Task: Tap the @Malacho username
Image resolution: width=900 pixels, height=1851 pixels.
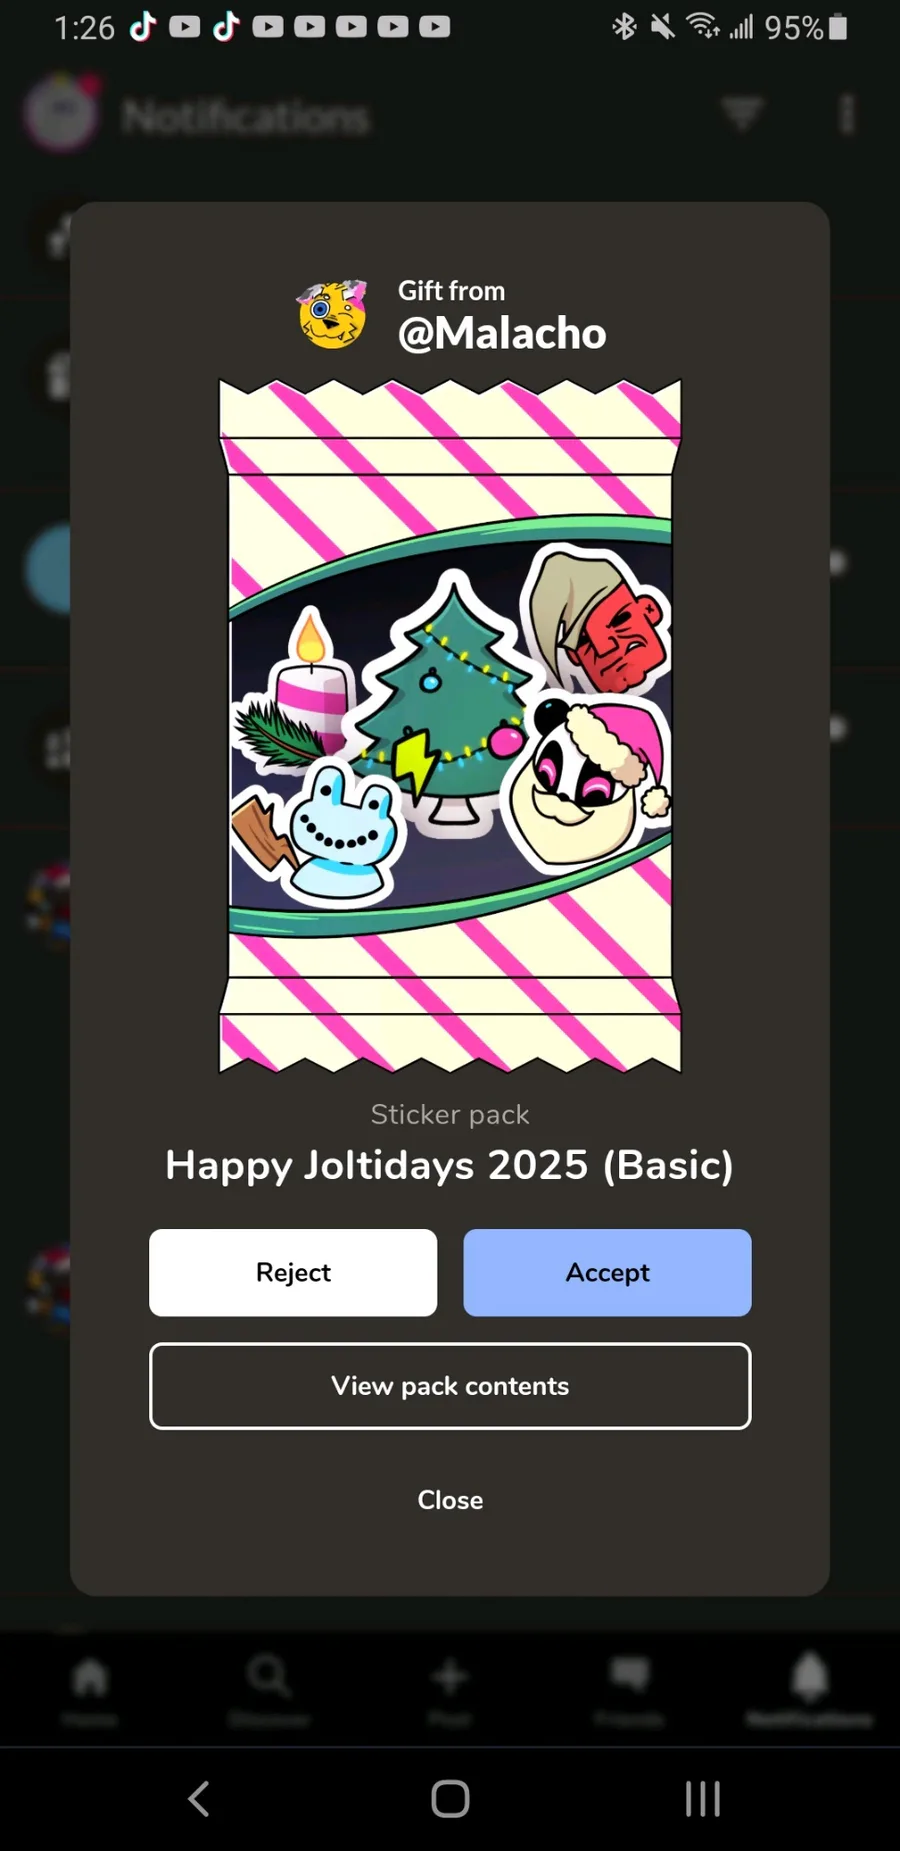Action: pos(502,334)
